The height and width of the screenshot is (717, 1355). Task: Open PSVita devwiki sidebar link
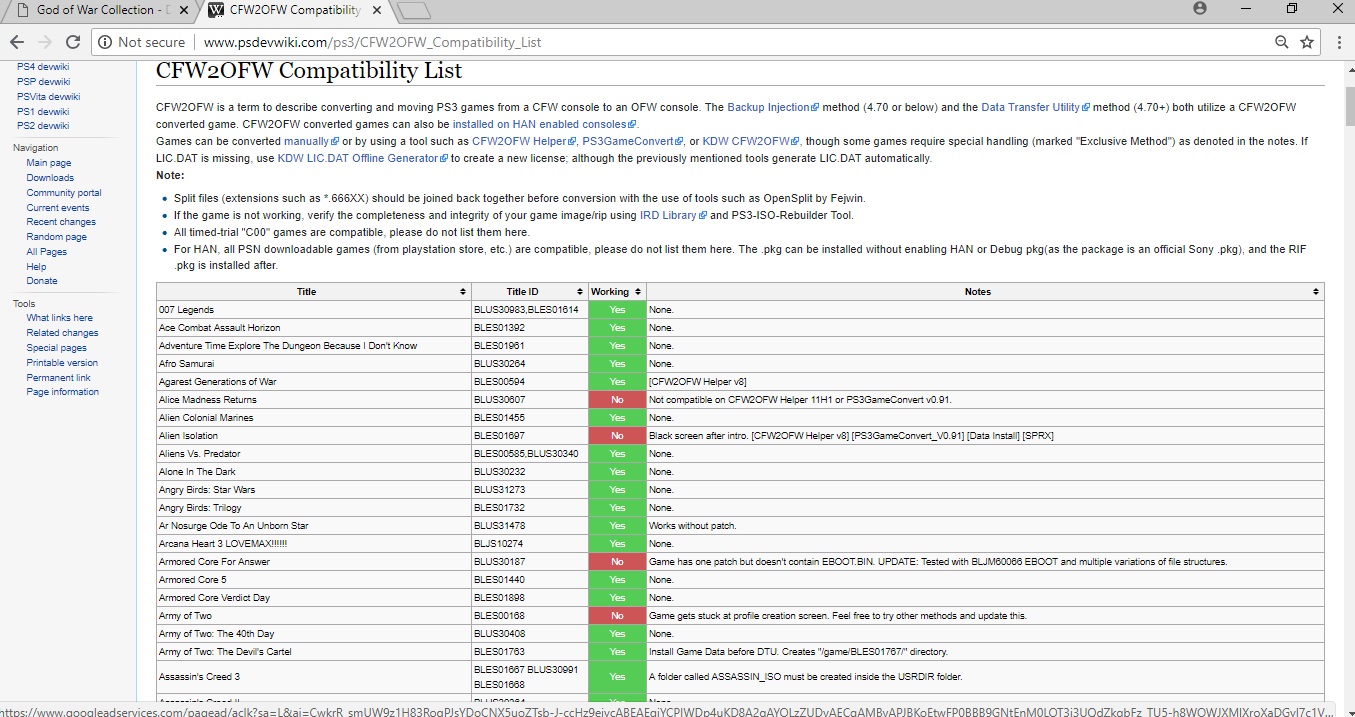point(48,97)
